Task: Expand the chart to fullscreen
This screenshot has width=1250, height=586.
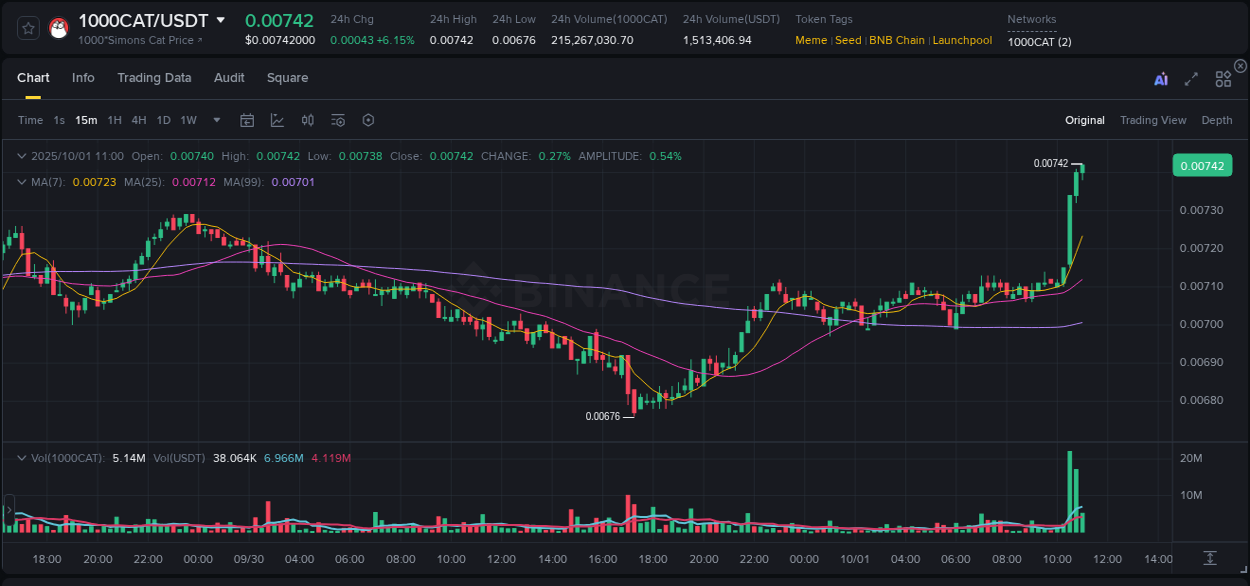Action: click(1191, 79)
